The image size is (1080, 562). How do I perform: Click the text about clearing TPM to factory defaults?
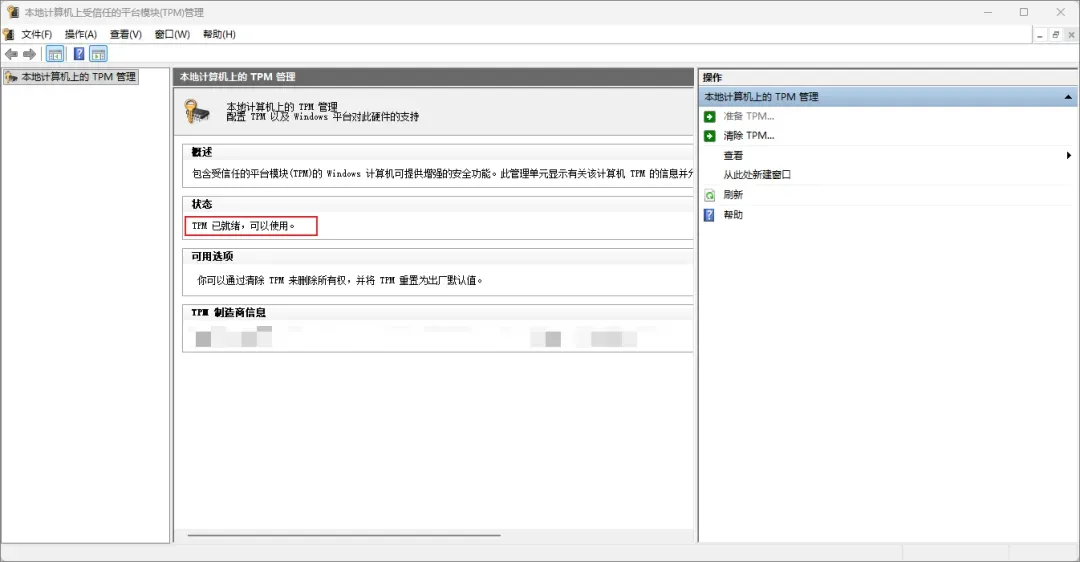coord(340,280)
